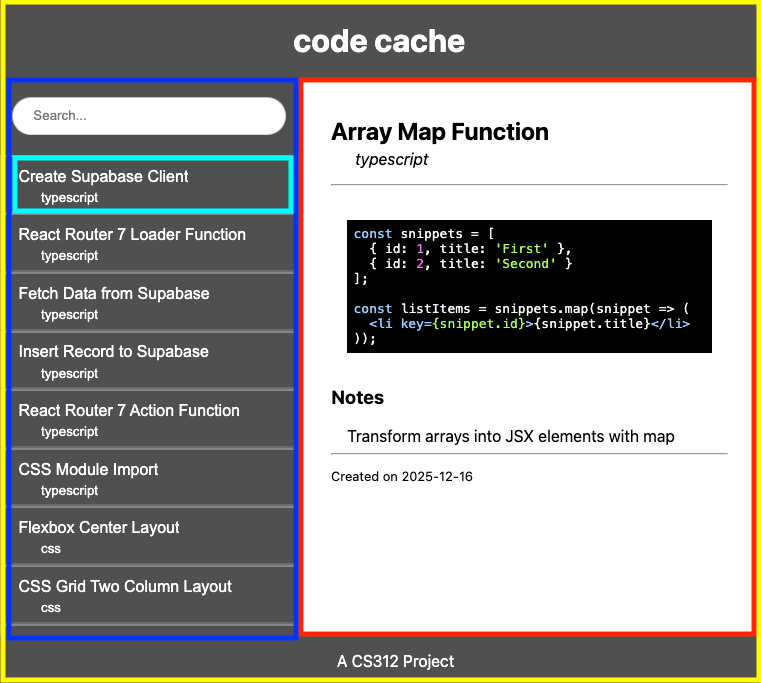Select Fetch Data from Supabase snippet

click(114, 294)
